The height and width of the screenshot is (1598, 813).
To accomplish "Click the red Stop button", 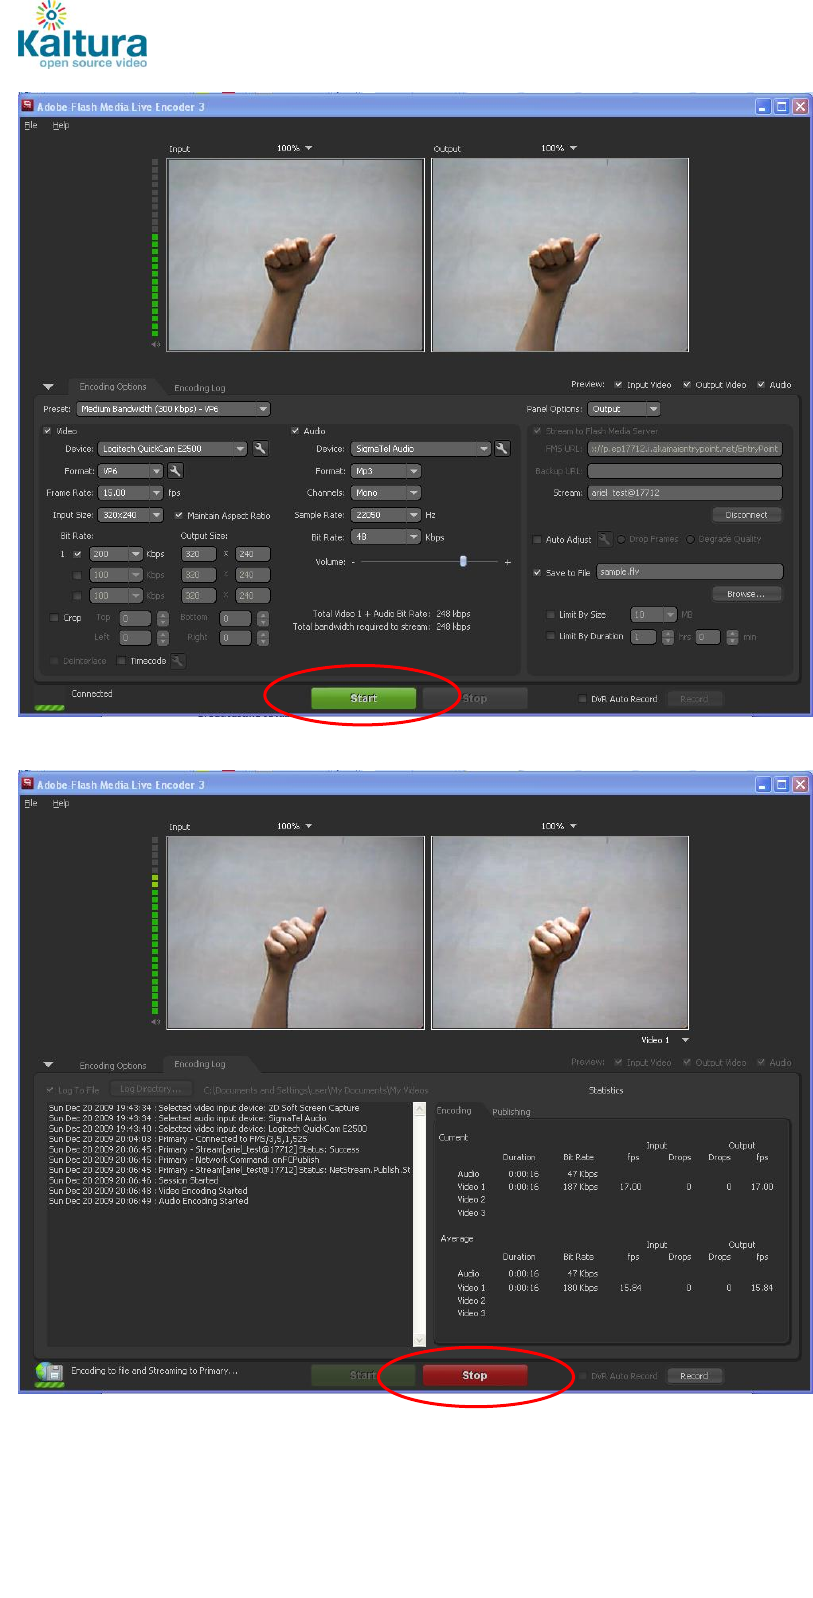I will tap(475, 1376).
